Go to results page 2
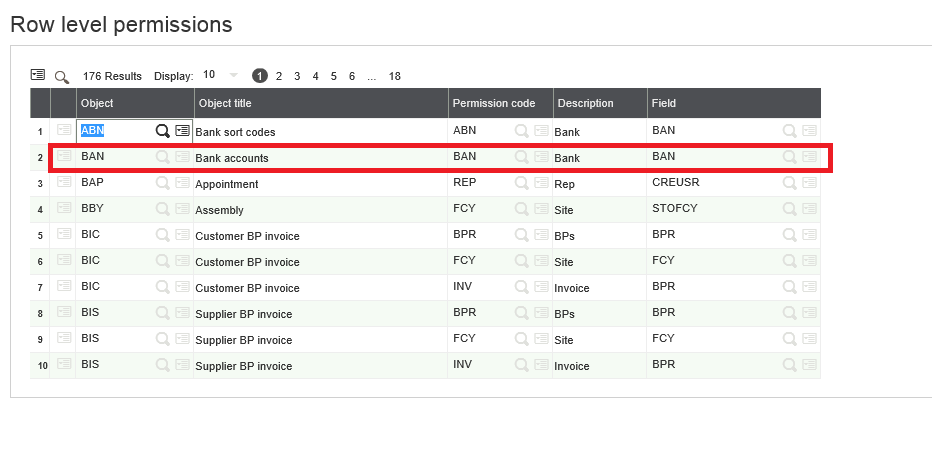This screenshot has width=932, height=456. [x=279, y=76]
